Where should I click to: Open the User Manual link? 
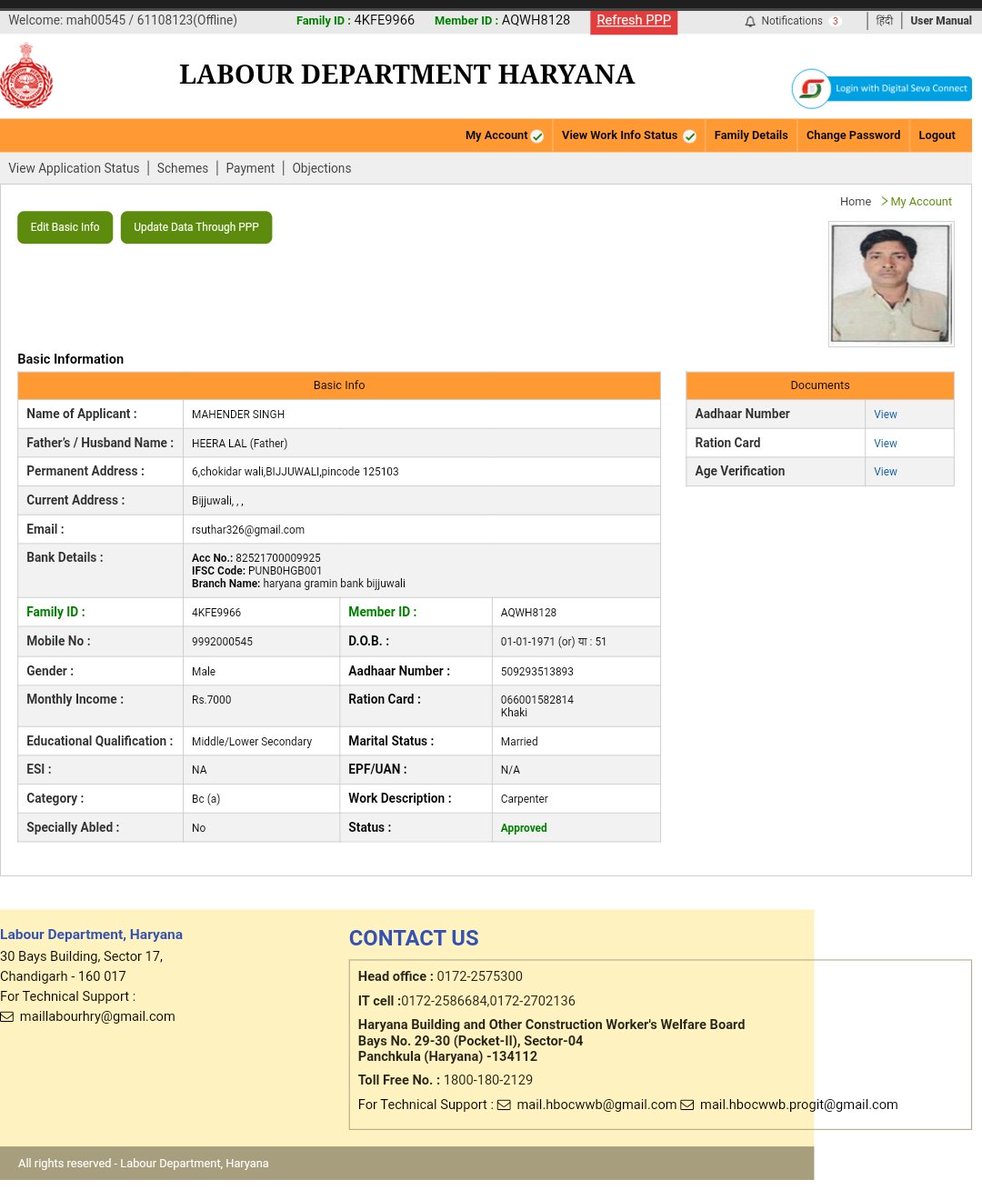click(940, 20)
